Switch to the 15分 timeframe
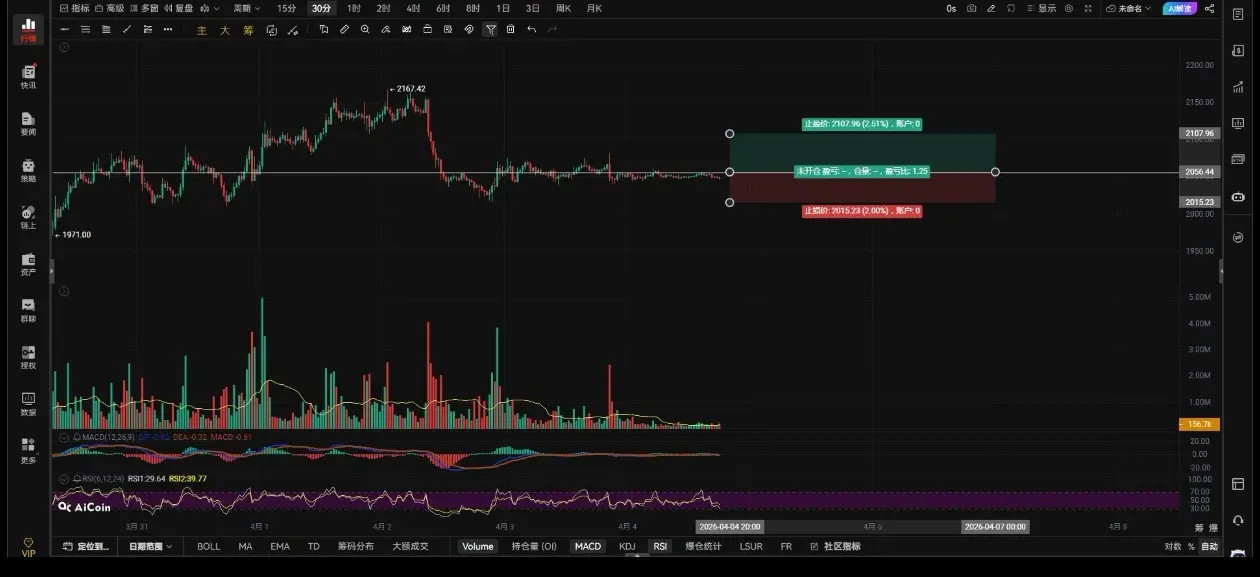 (x=287, y=8)
